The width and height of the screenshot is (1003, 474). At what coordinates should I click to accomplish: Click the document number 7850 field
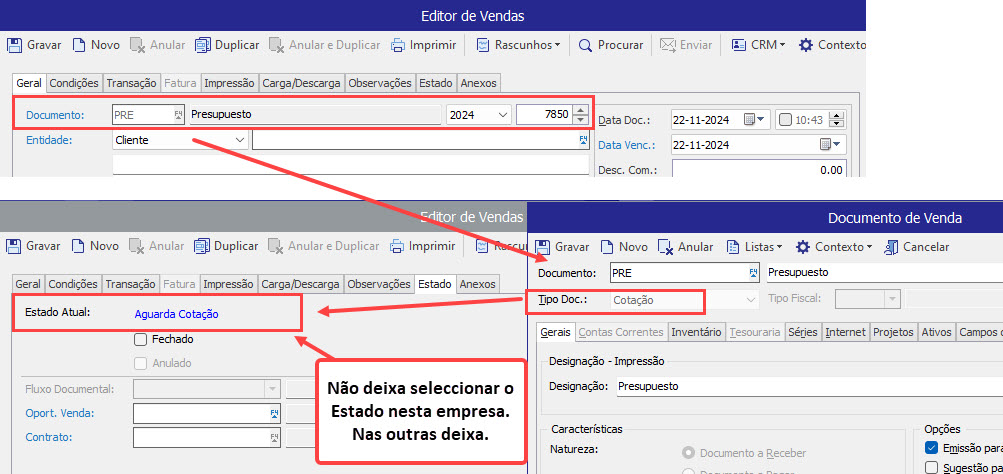[x=543, y=115]
